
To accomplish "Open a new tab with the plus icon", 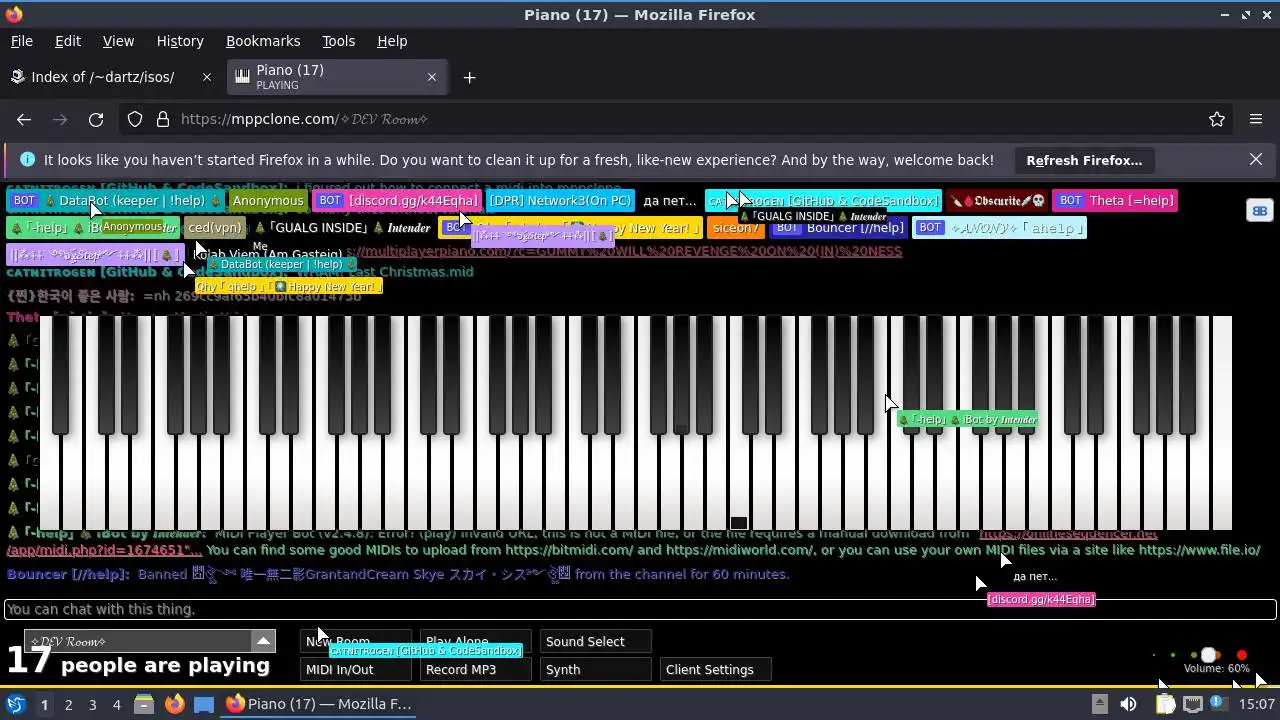I will pos(469,77).
